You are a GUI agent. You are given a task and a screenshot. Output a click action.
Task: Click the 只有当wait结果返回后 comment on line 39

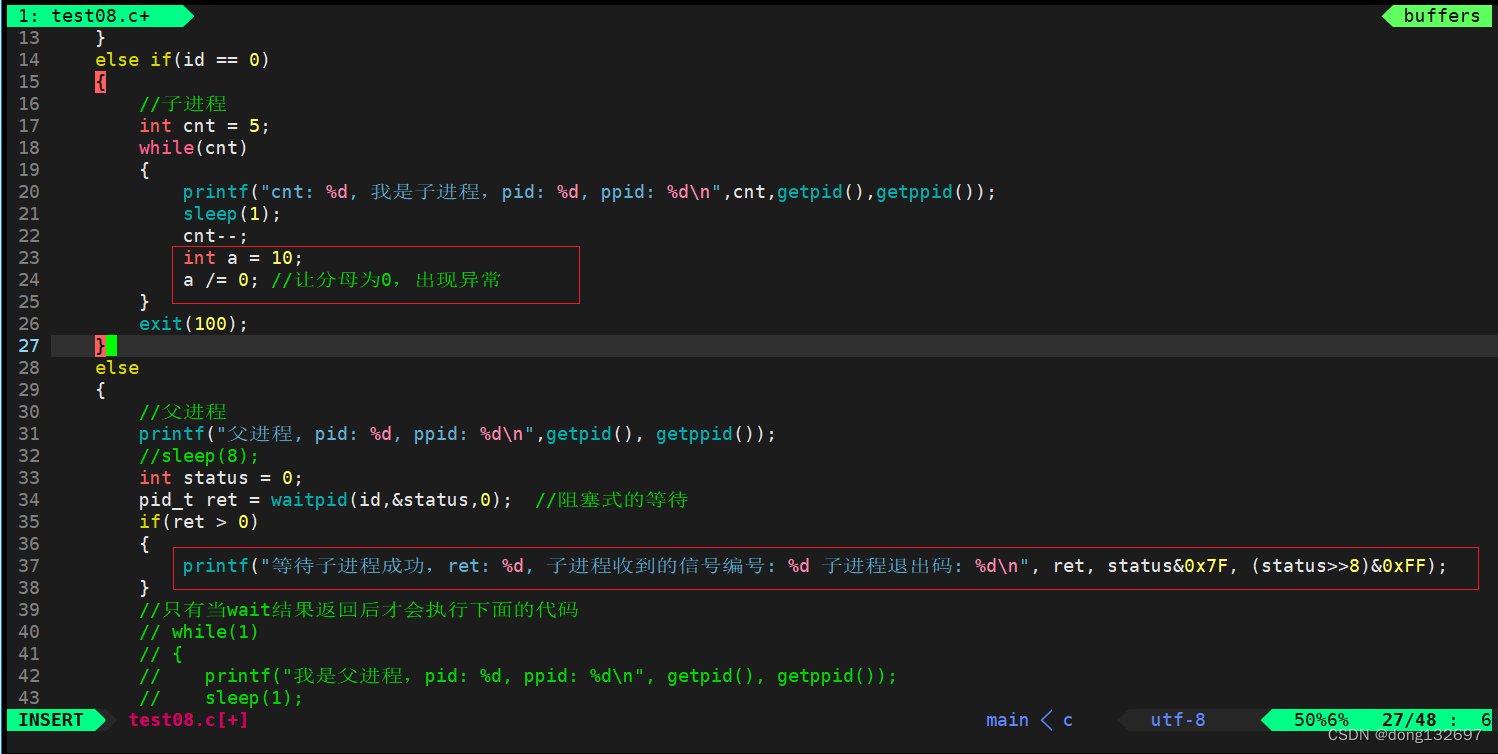[x=359, y=610]
